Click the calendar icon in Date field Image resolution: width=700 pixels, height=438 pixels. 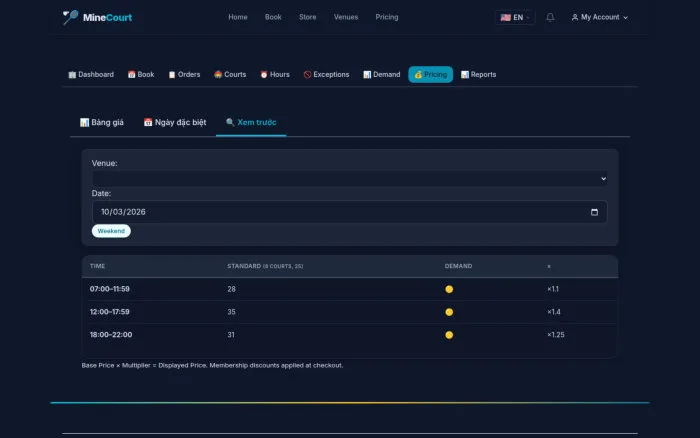pos(594,212)
